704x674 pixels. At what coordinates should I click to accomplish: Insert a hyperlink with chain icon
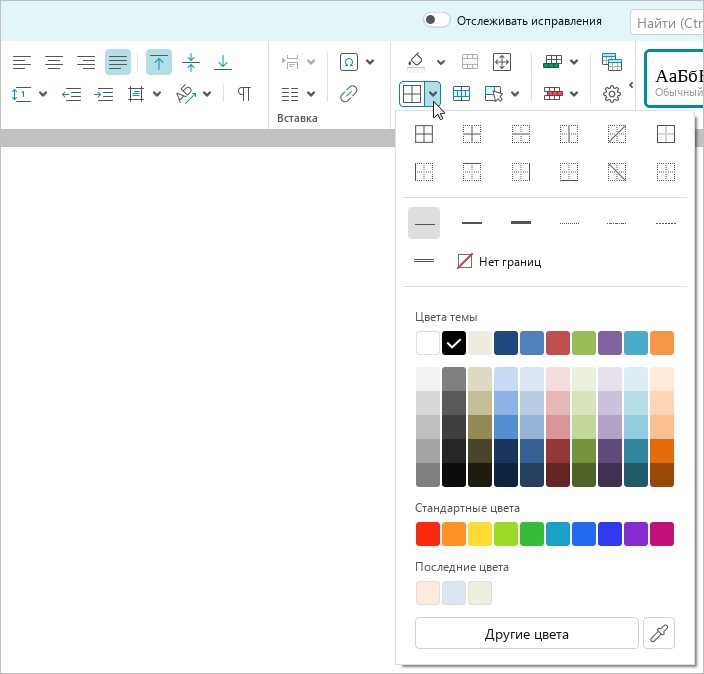click(349, 94)
